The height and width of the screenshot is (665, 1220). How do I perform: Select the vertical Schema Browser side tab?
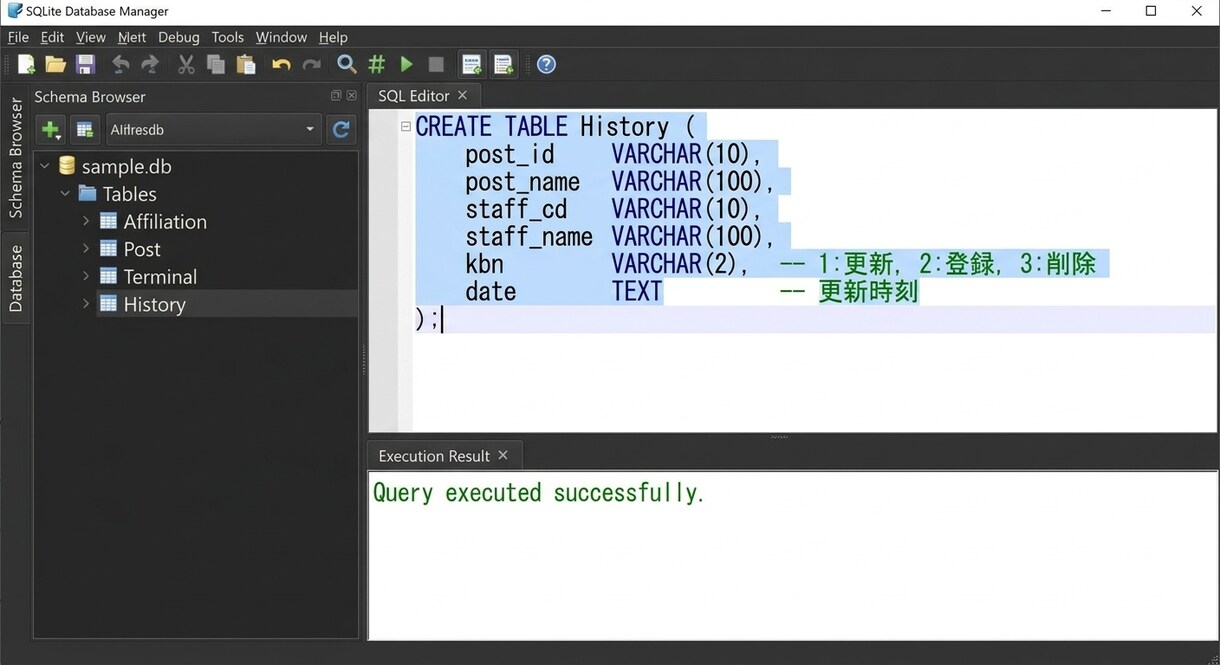pyautogui.click(x=15, y=158)
